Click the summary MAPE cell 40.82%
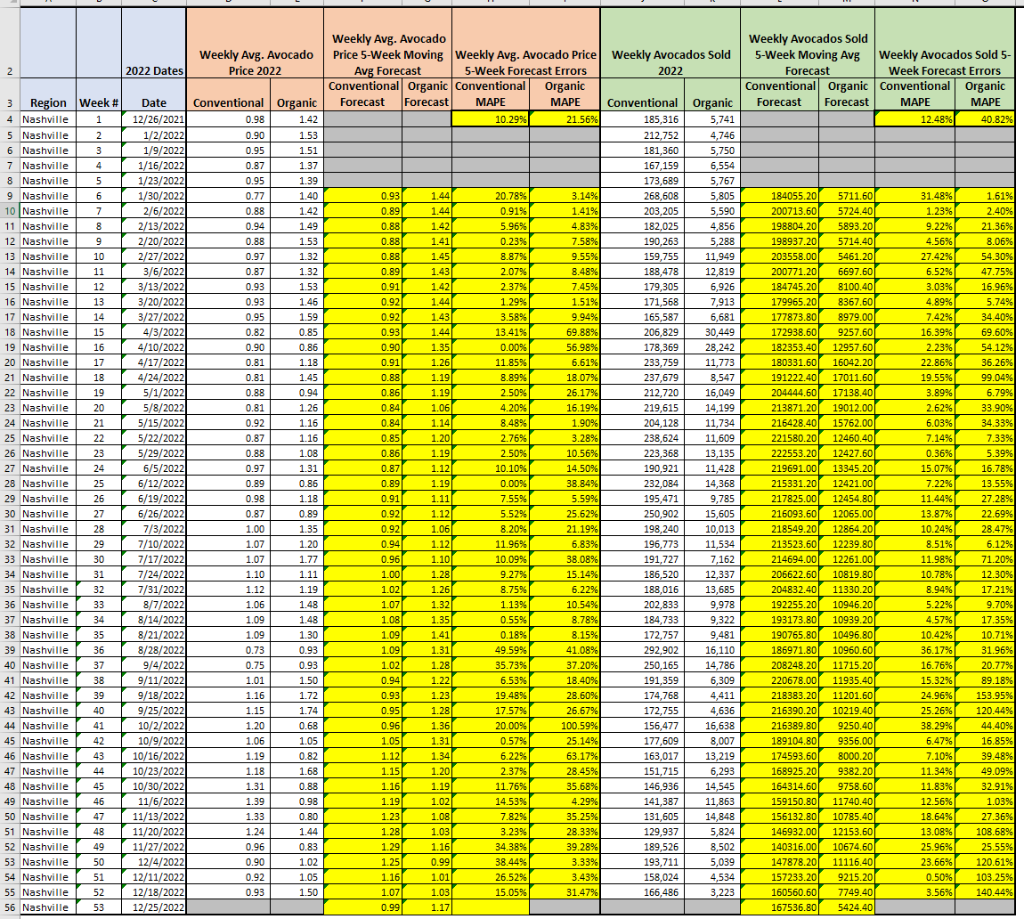The width and height of the screenshot is (1024, 919). (985, 119)
